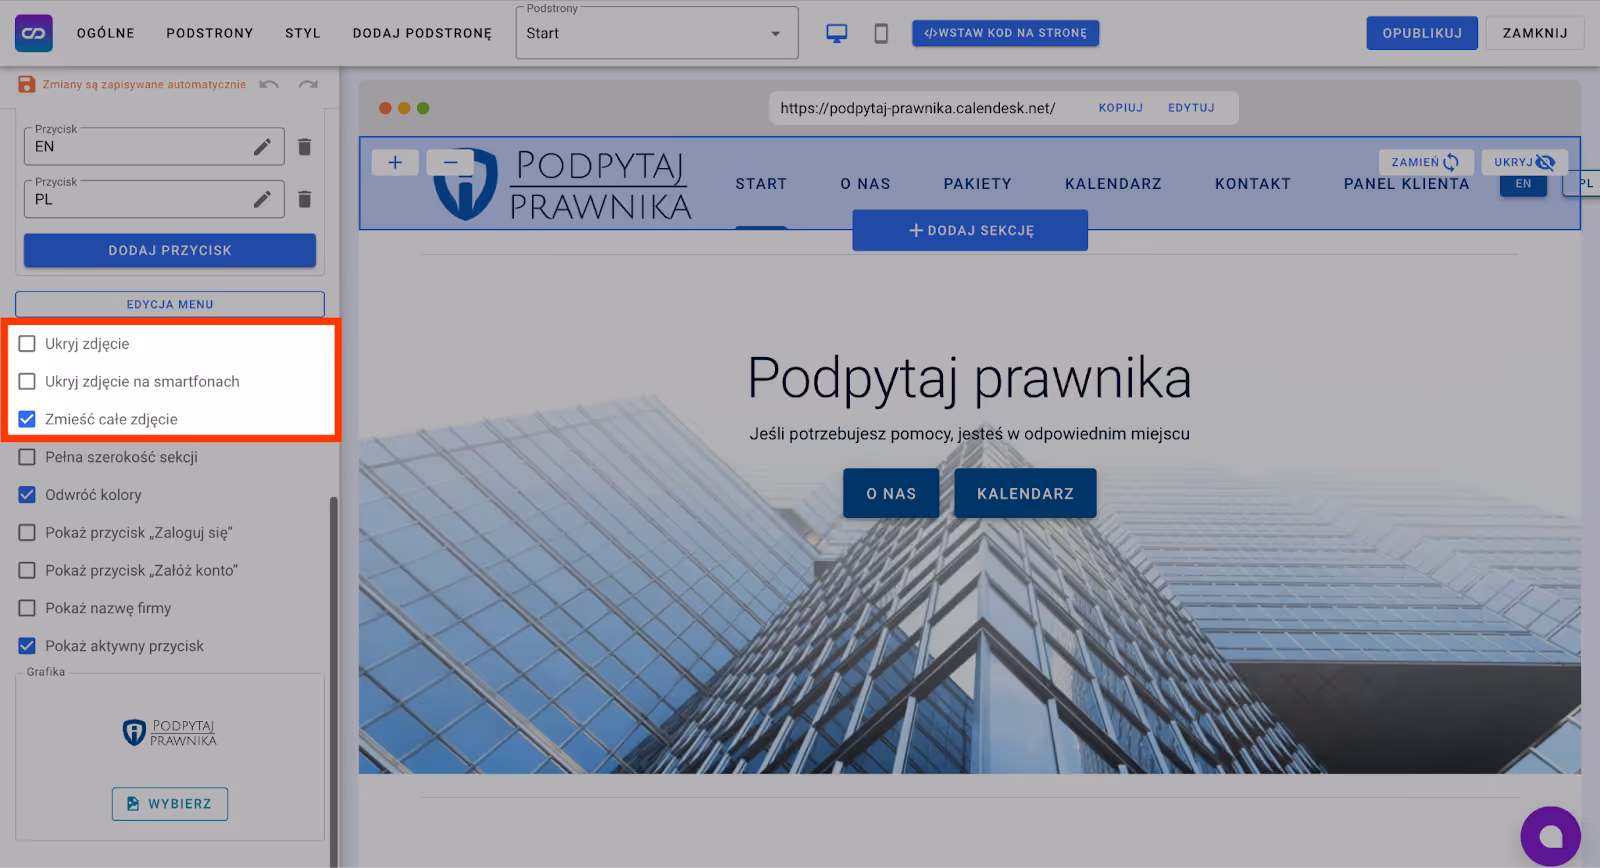Go to O NAS in site navigation
Viewport: 1600px width, 868px height.
[865, 184]
